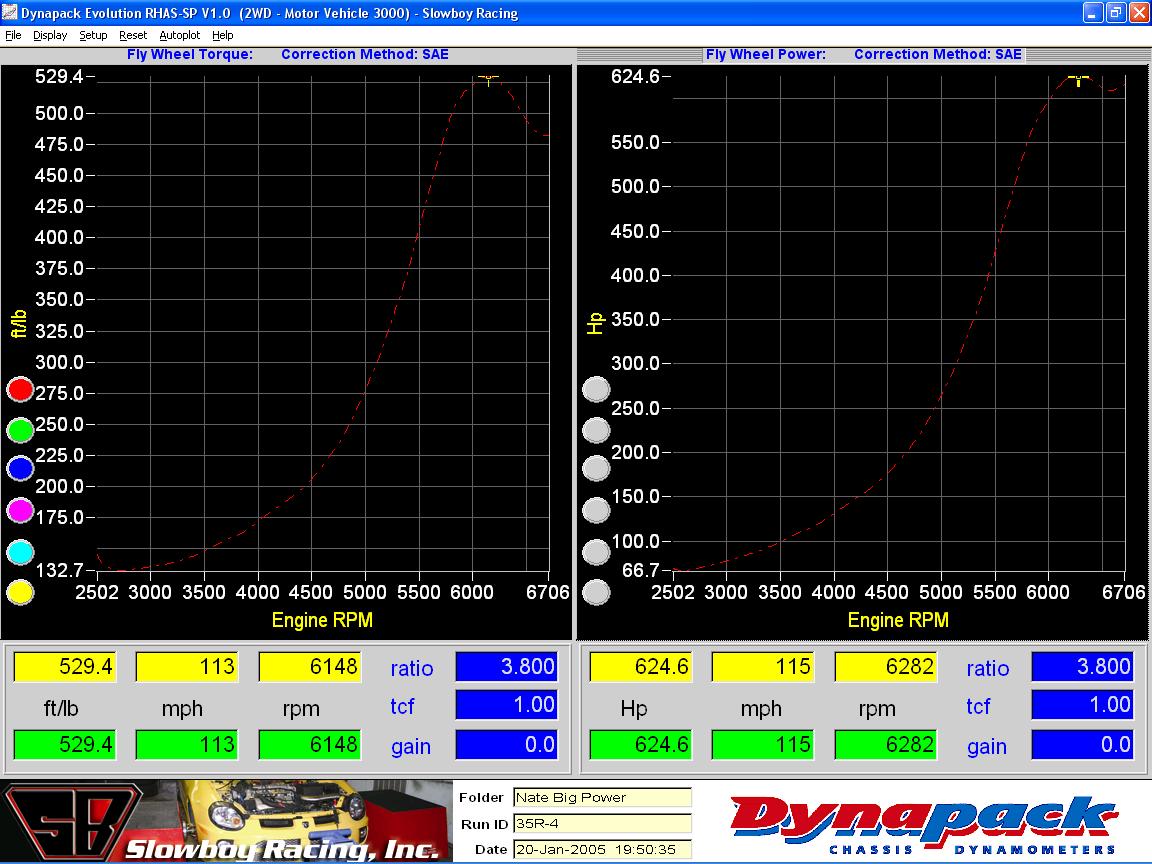Select the yellow 113 mph field
This screenshot has height=864, width=1152.
coord(187,666)
